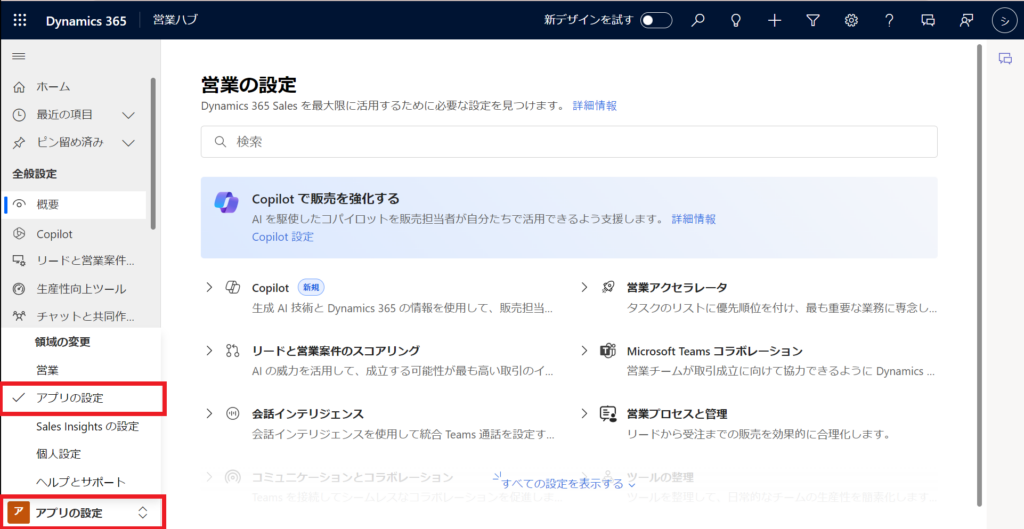Click the 領域の変更 menu header

pos(63,342)
